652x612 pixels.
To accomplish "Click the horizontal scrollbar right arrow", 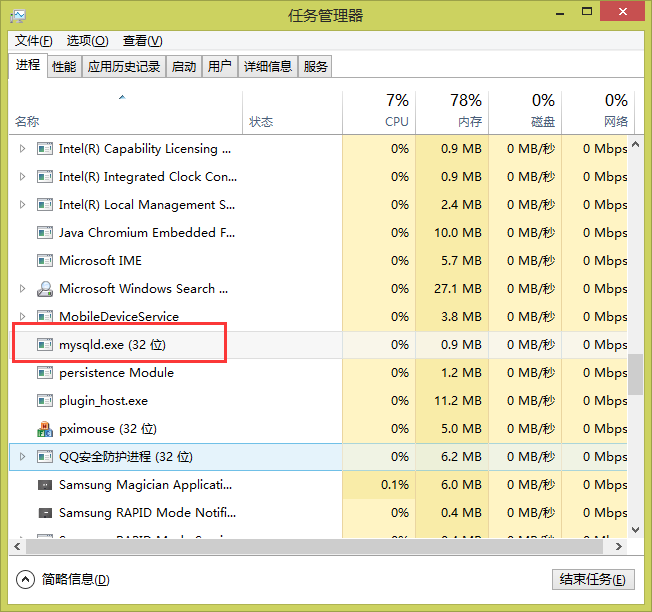I will tap(619, 546).
